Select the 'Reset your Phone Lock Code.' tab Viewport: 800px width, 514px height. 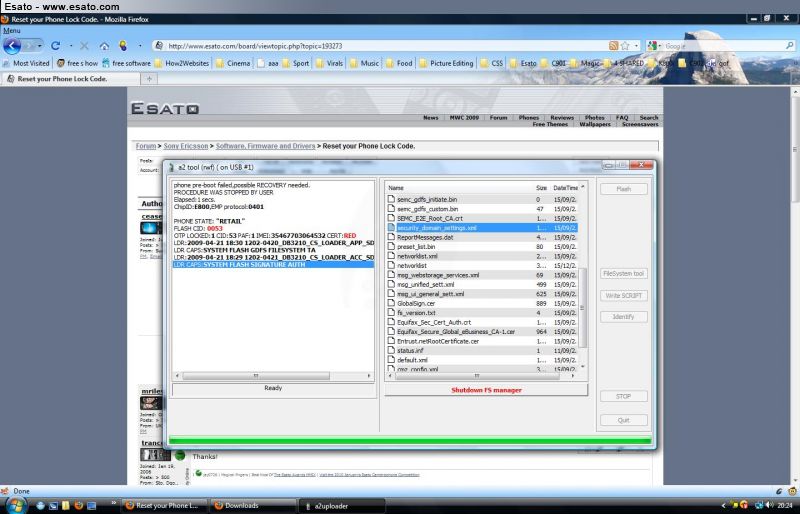click(70, 79)
